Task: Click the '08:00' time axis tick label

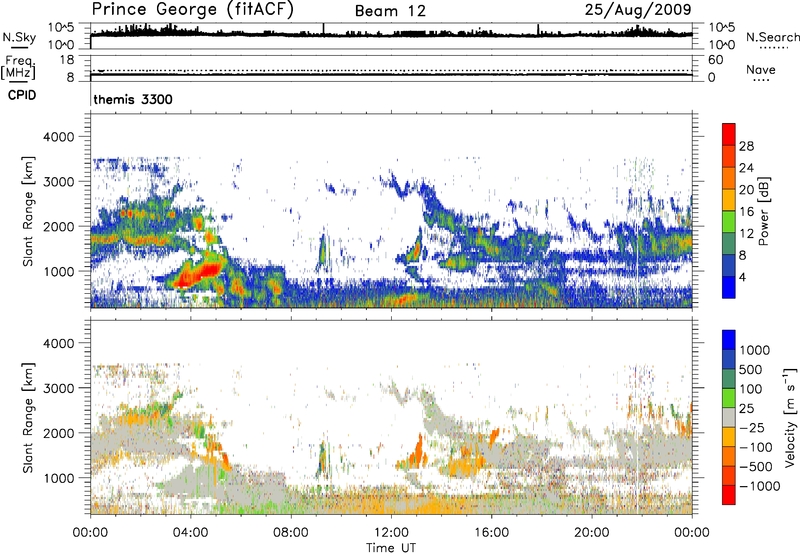Action: coord(291,533)
